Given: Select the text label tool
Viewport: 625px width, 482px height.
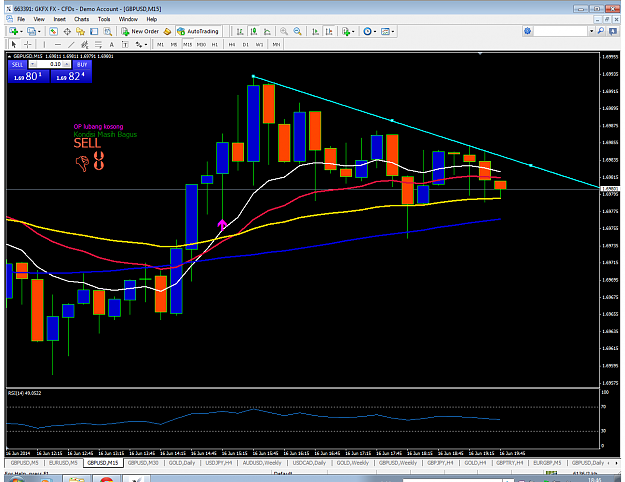Looking at the screenshot, I should pos(125,44).
